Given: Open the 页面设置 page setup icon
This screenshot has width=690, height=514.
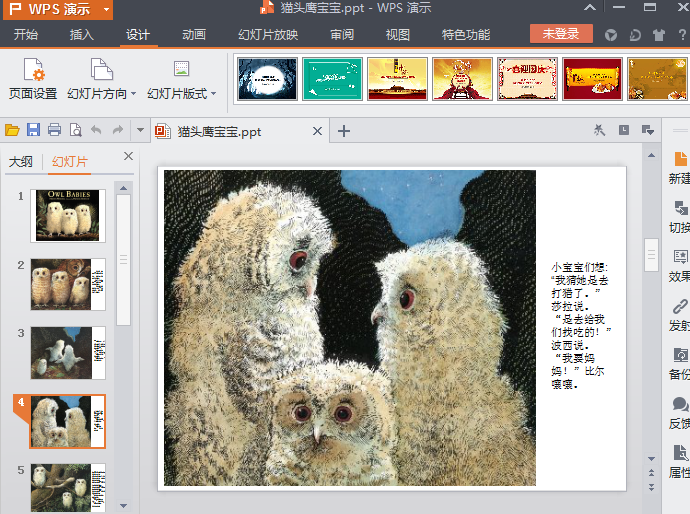Looking at the screenshot, I should pos(33,78).
